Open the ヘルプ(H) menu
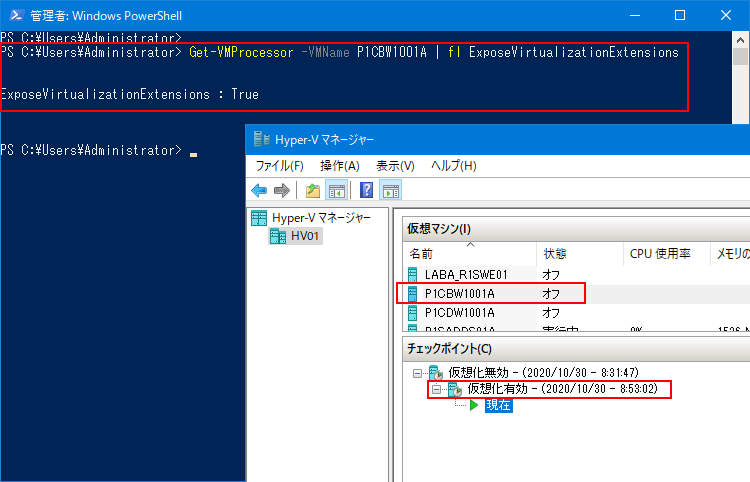Viewport: 750px width, 482px height. click(x=453, y=166)
